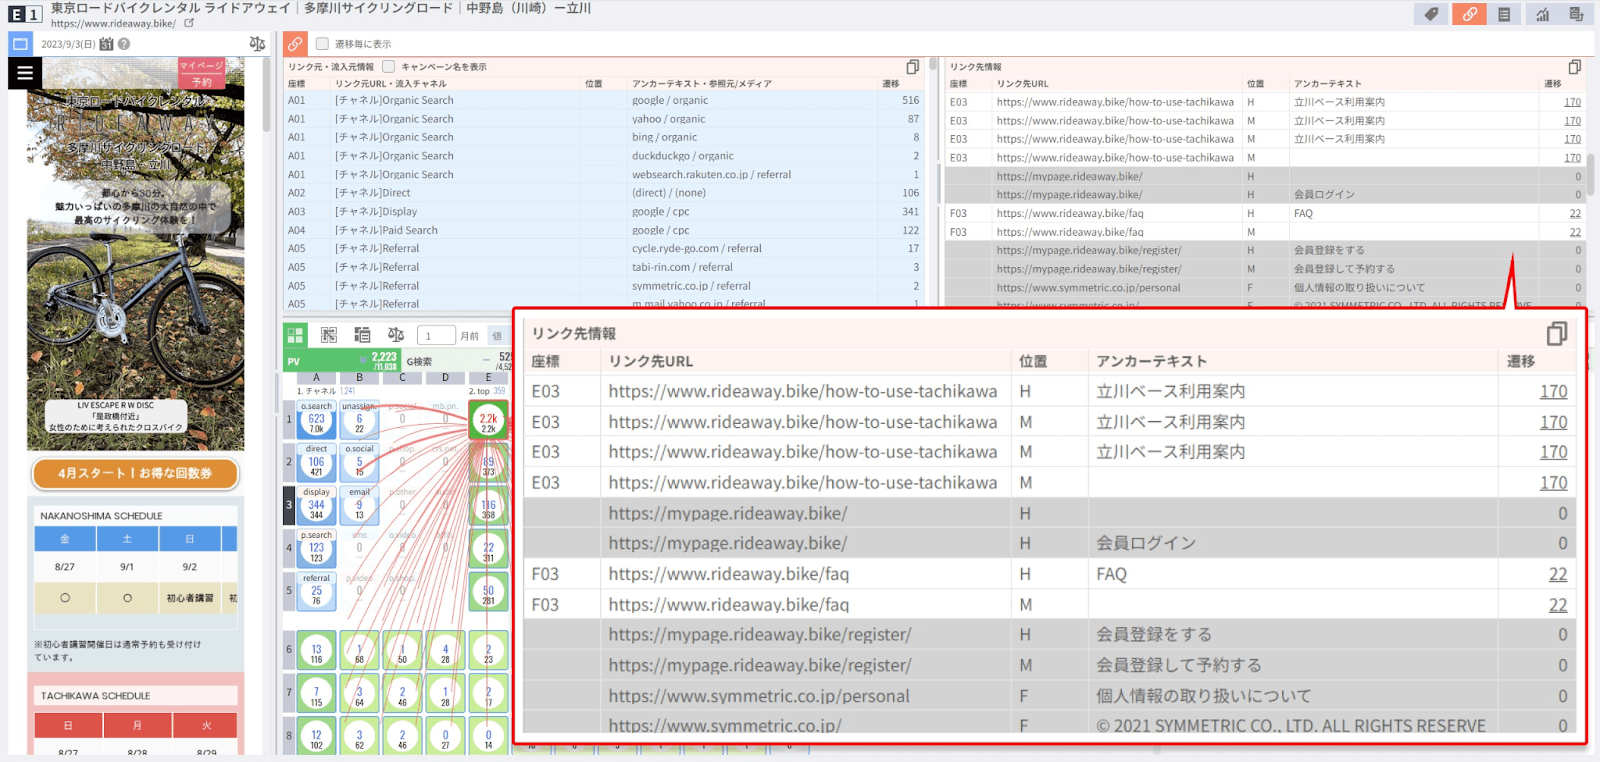Open the list view icon in top toolbar
Screen dimensions: 1600x762
pyautogui.click(x=1504, y=14)
